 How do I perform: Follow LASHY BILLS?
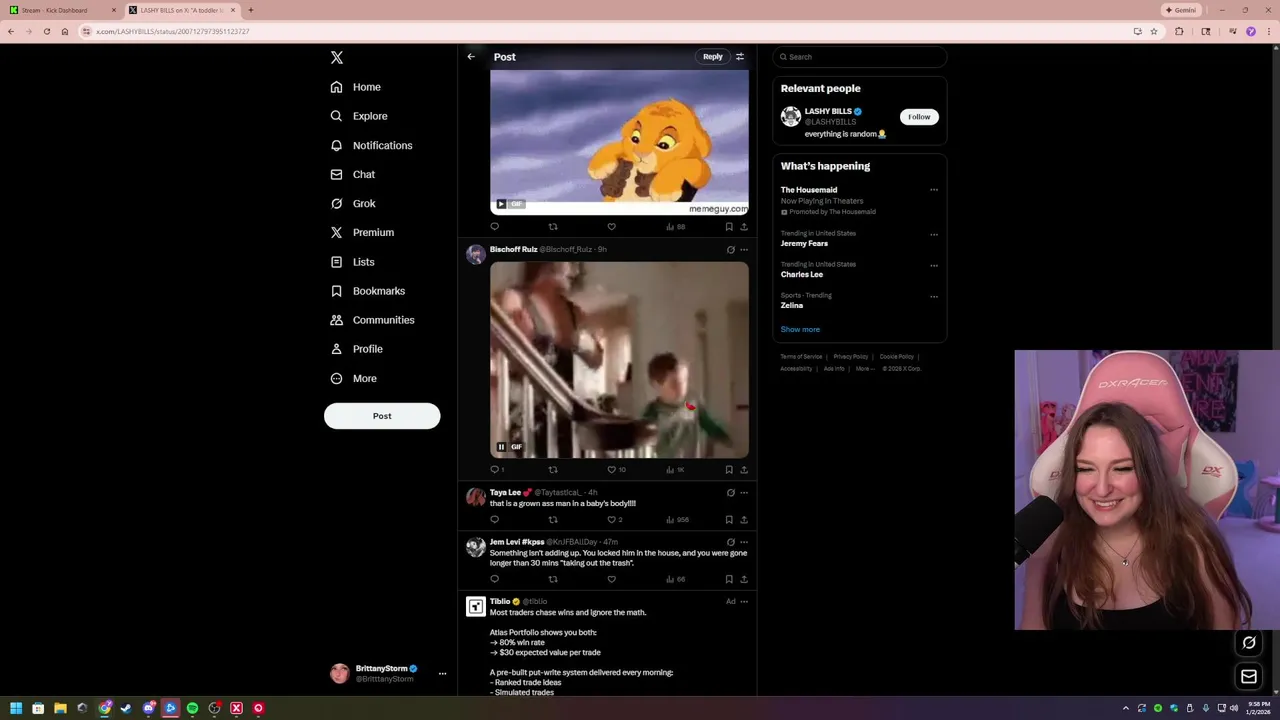(919, 117)
